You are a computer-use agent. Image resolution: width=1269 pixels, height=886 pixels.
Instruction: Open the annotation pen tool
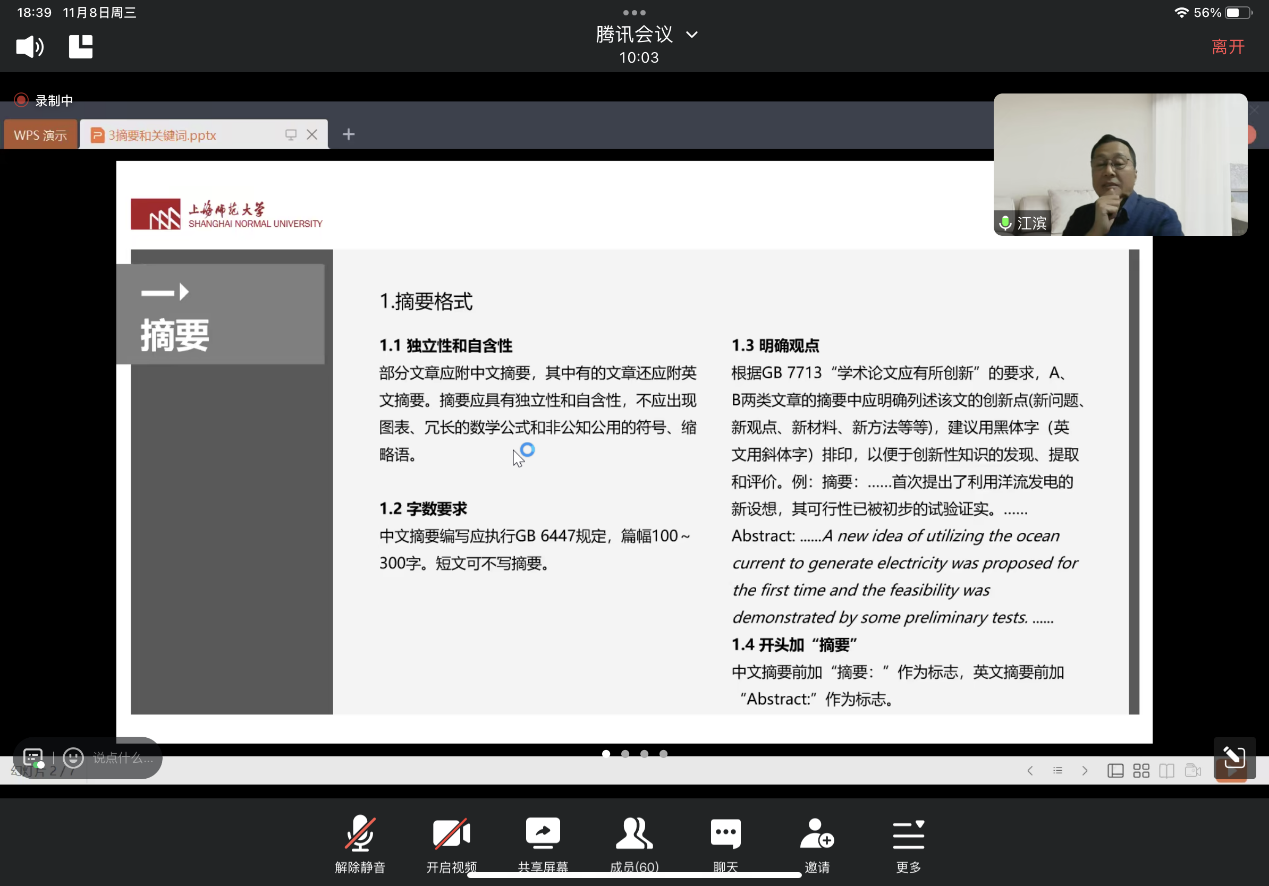point(1234,758)
